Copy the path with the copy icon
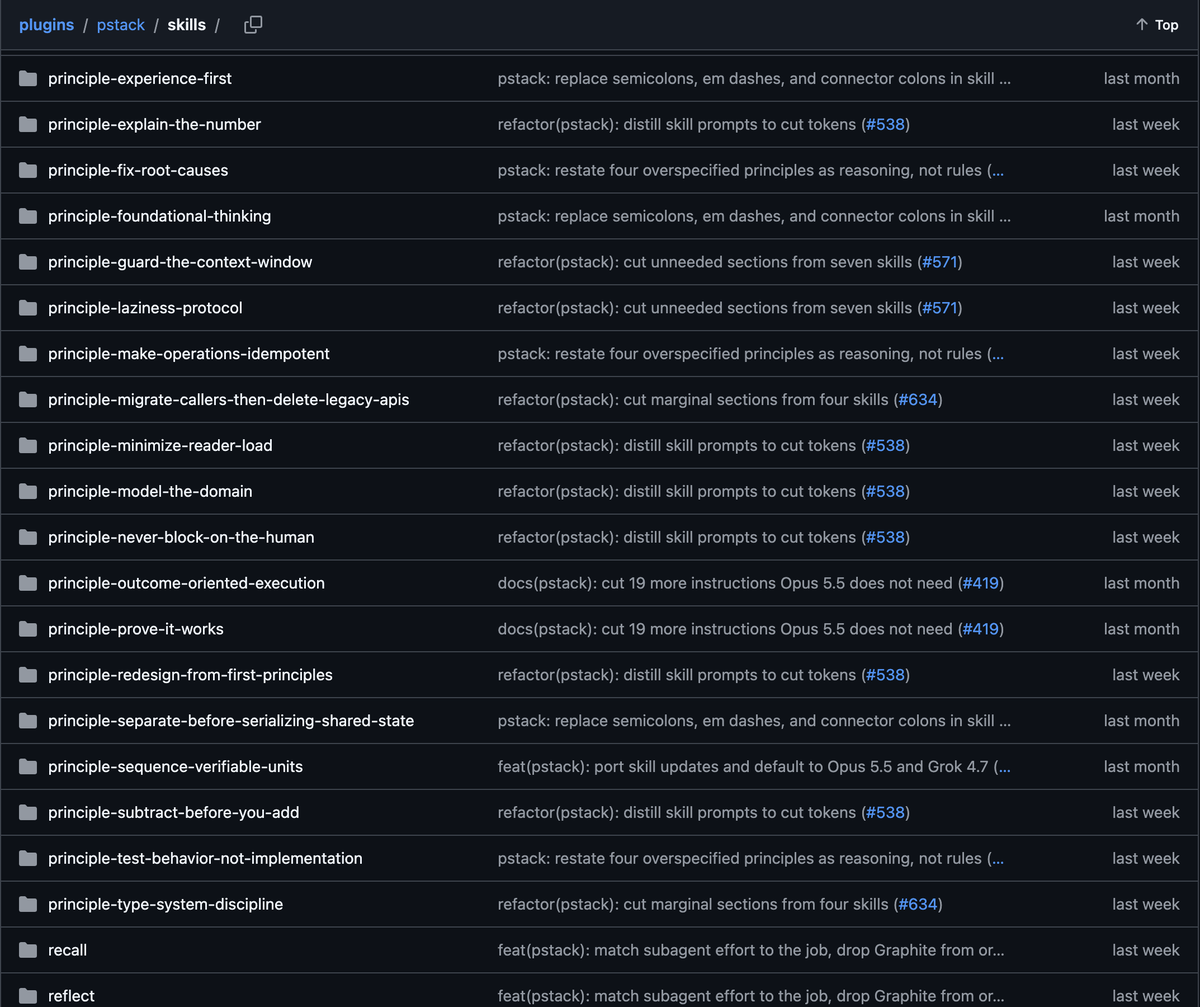 click(253, 25)
